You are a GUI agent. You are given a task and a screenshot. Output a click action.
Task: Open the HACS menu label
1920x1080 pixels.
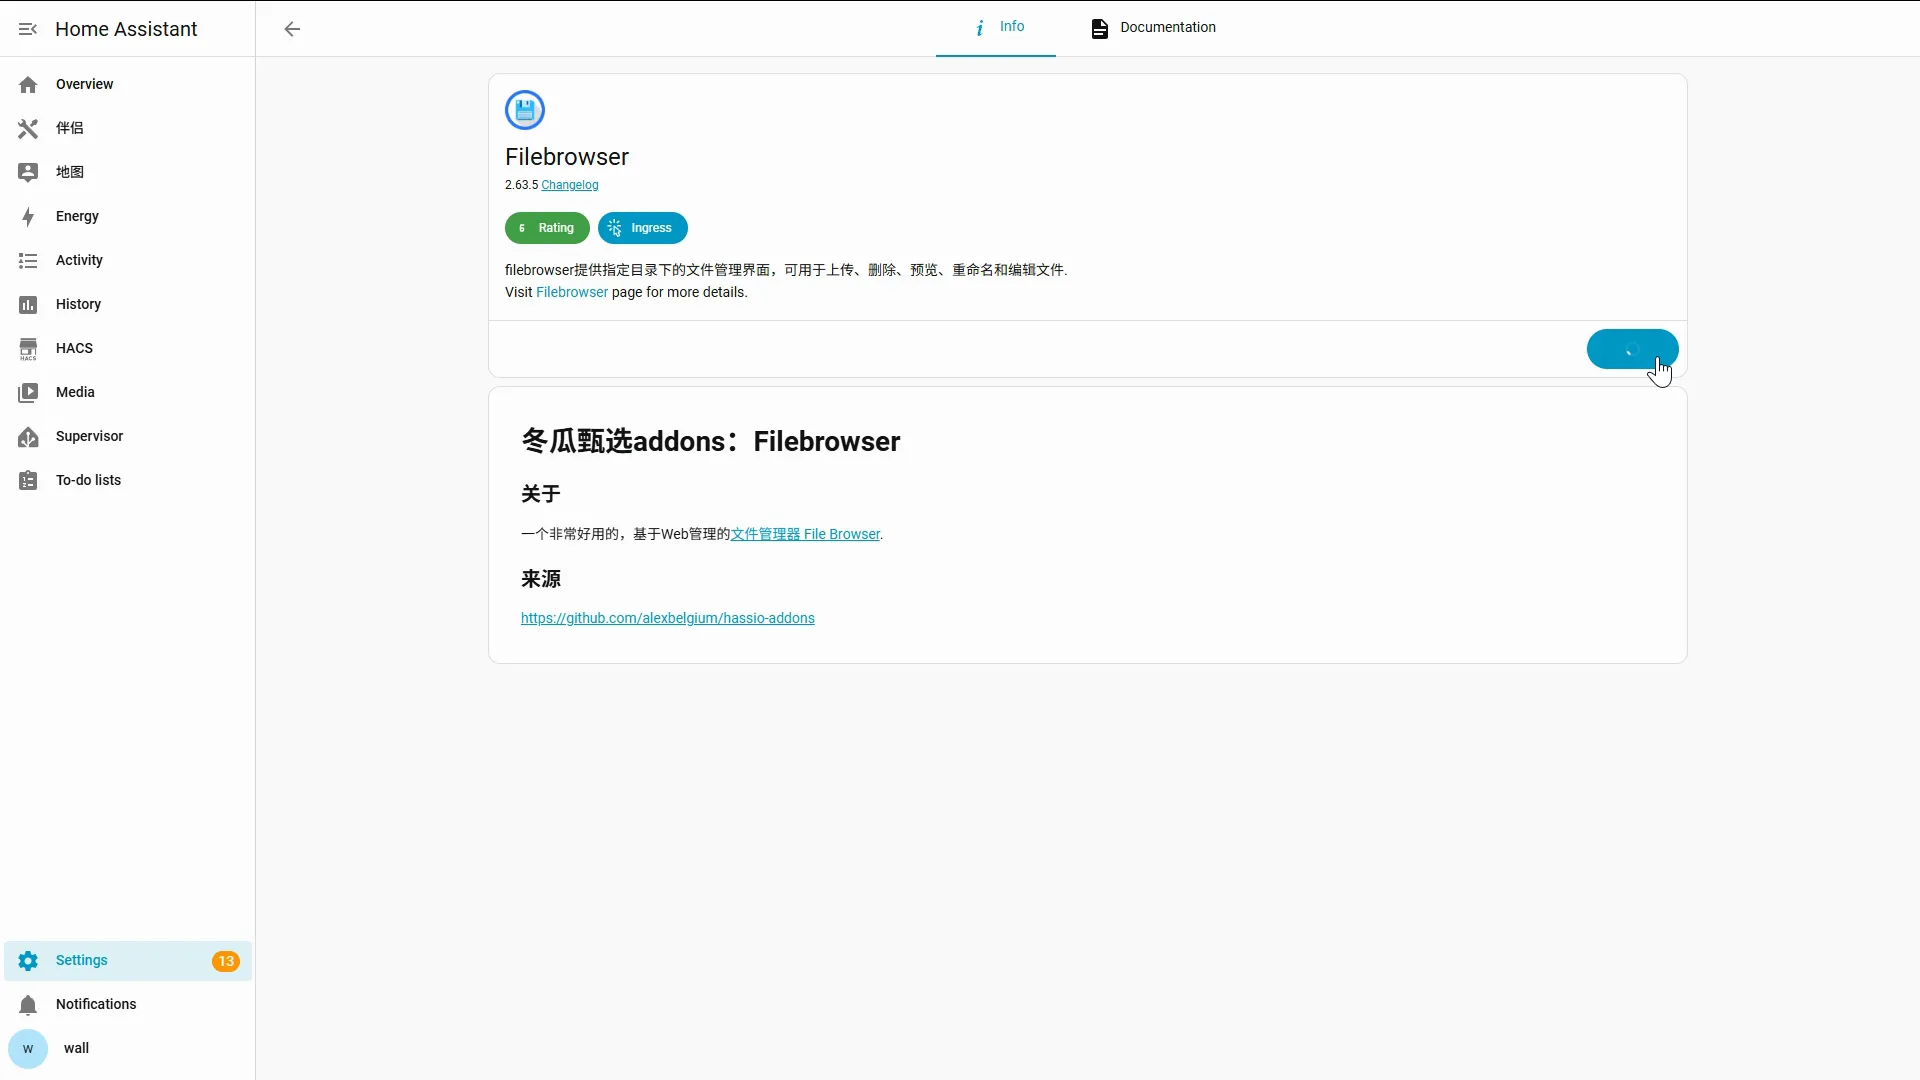[74, 348]
